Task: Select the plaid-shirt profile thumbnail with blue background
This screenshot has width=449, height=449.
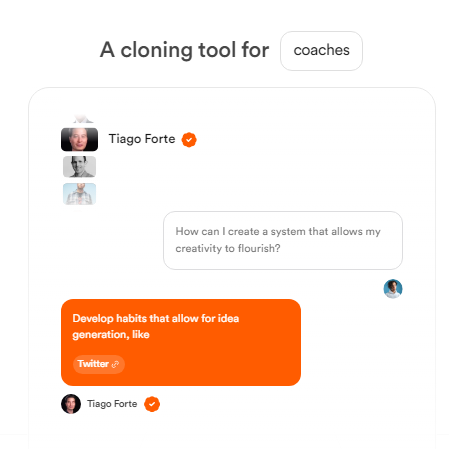Action: click(79, 194)
